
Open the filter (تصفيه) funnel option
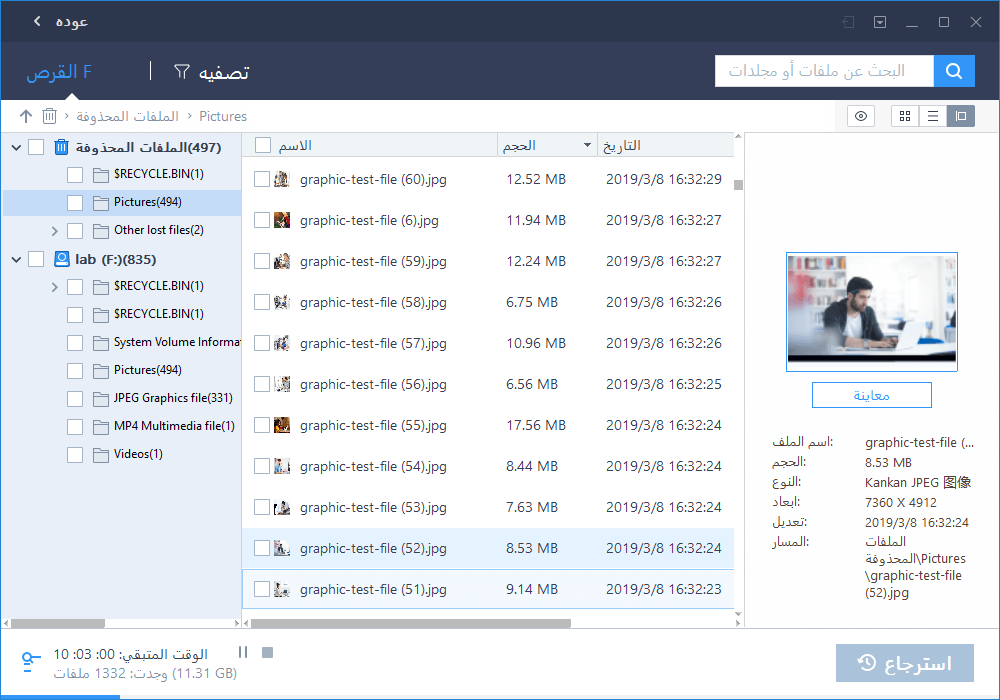click(x=211, y=72)
